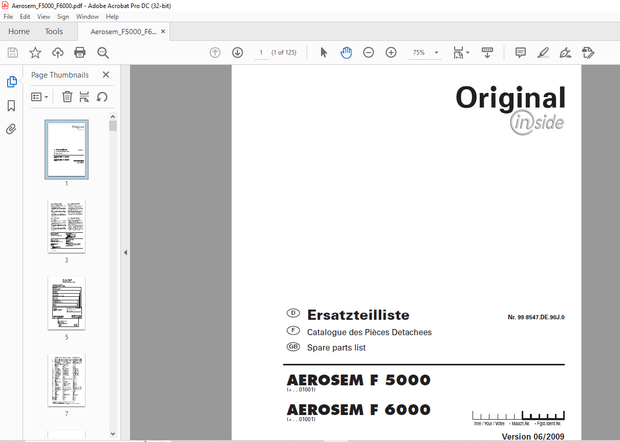Click the page number input field
620x442 pixels.
click(x=261, y=53)
